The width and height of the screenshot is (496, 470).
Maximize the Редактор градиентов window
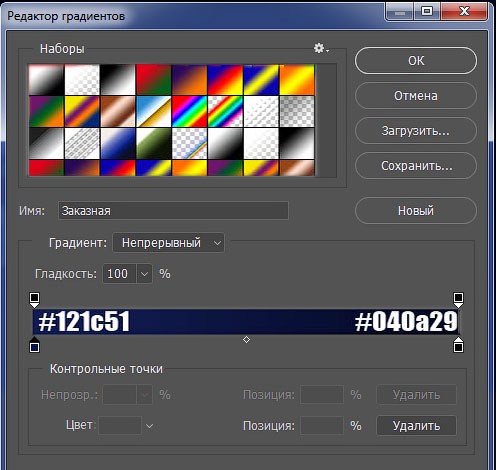tap(427, 12)
